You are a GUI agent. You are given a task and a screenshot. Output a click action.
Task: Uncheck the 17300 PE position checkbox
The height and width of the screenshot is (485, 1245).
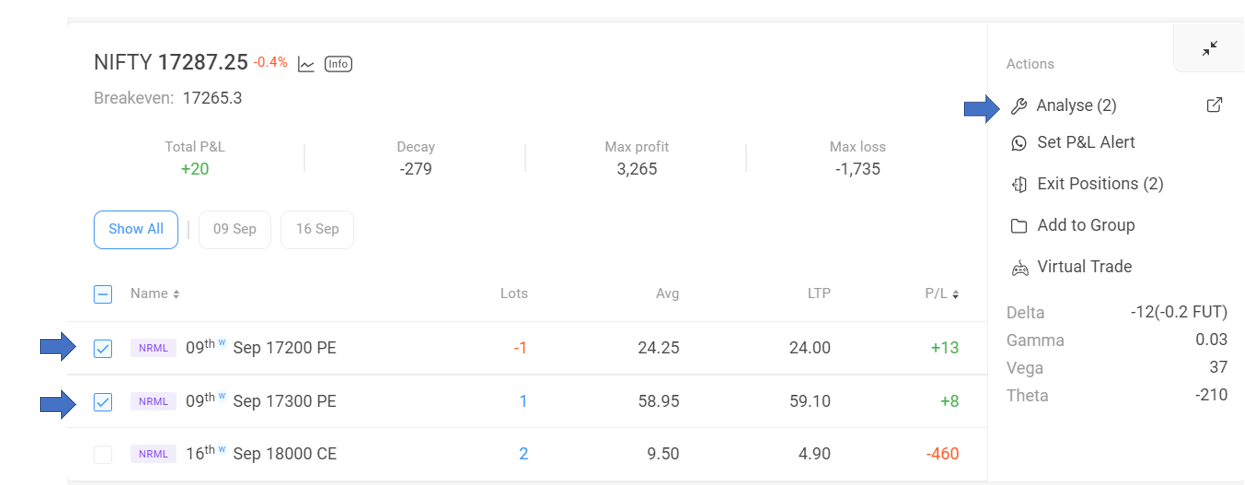point(103,401)
